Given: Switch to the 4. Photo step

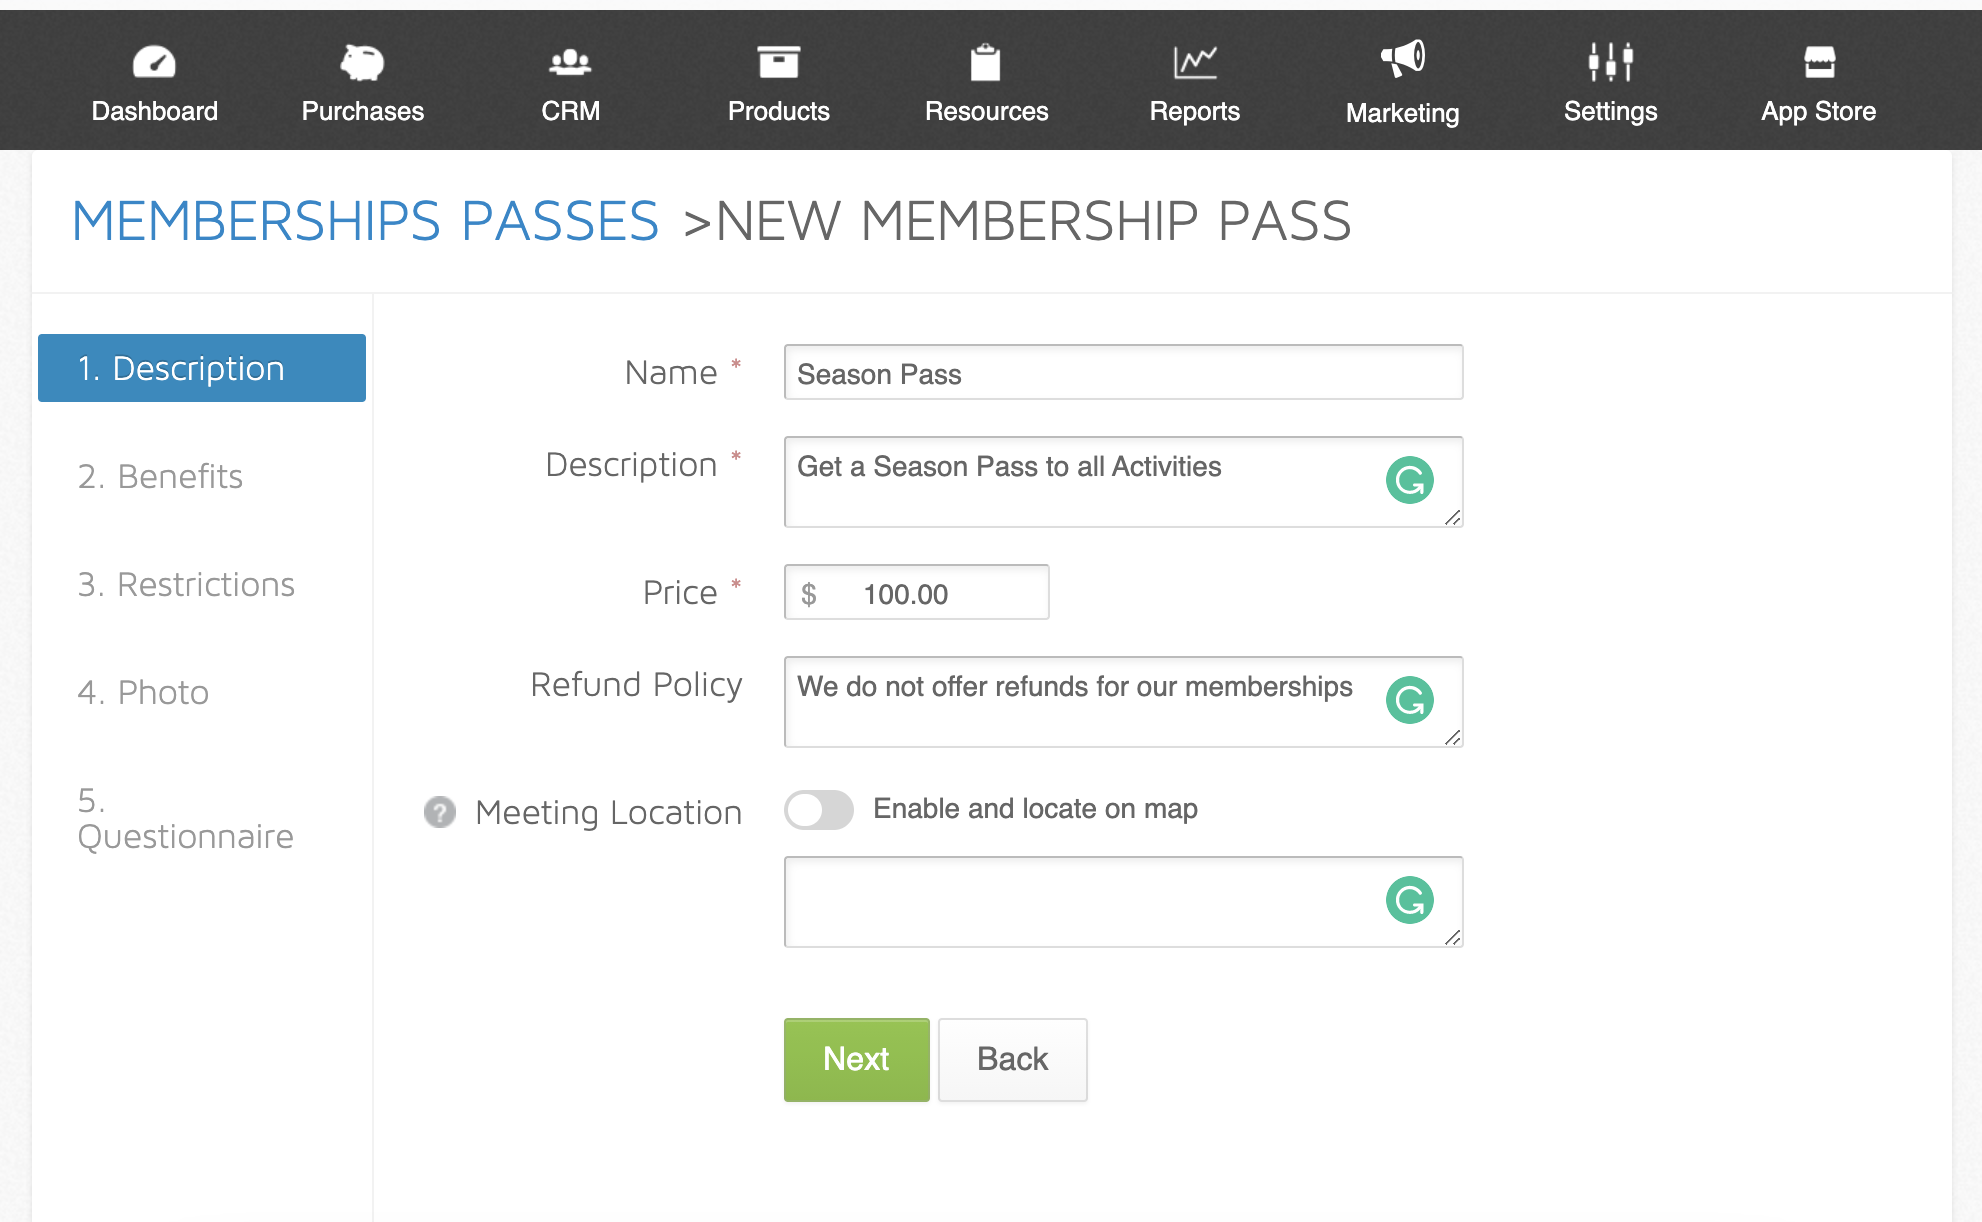Looking at the screenshot, I should tap(143, 692).
